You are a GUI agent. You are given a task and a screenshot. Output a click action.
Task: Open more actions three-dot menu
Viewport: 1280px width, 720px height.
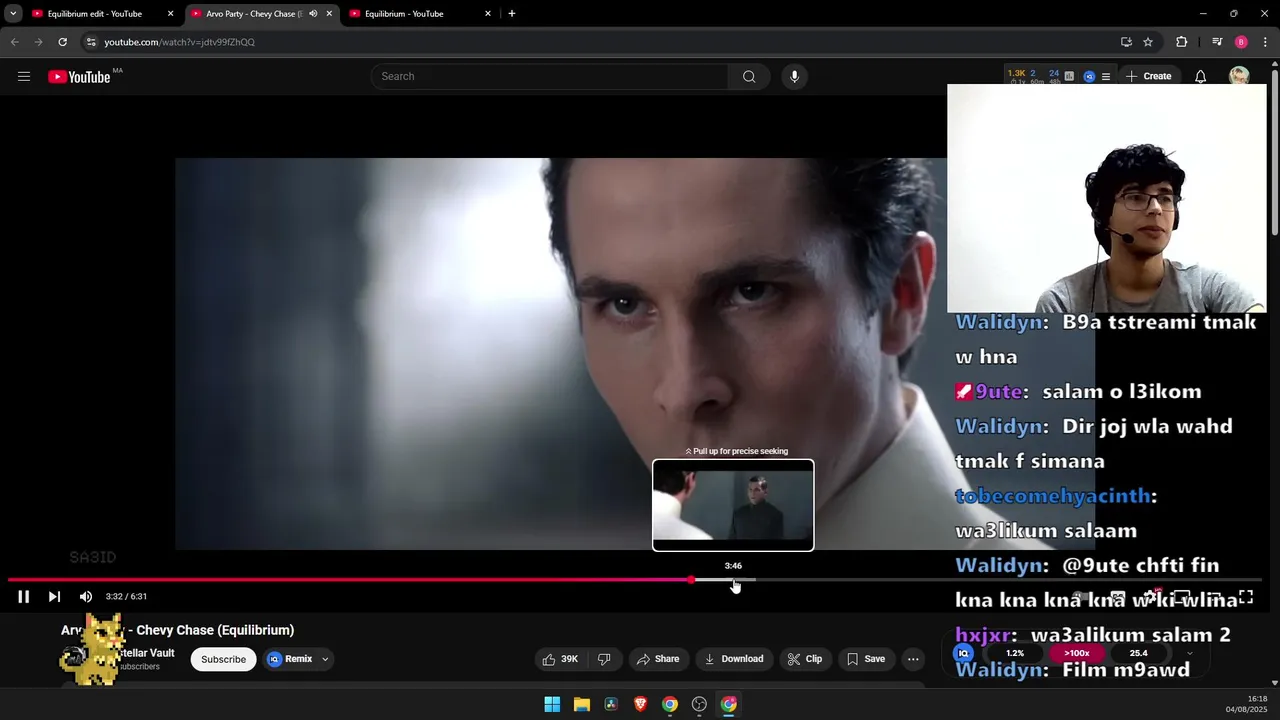[x=913, y=659]
